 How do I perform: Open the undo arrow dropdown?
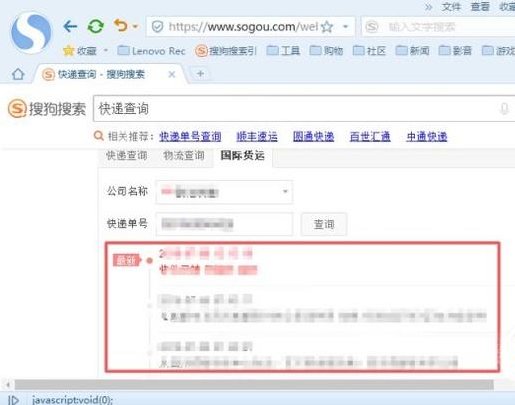[x=135, y=26]
